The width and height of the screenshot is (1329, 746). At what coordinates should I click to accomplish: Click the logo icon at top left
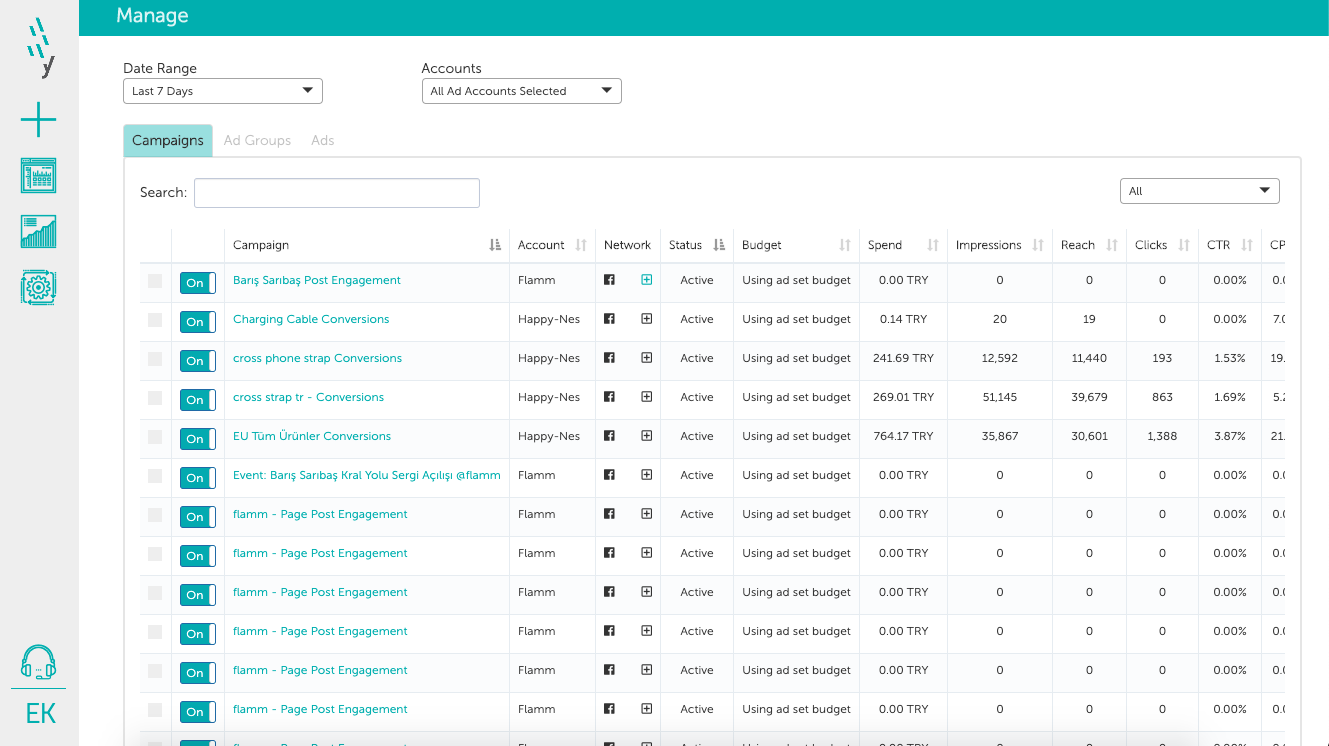click(x=40, y=47)
